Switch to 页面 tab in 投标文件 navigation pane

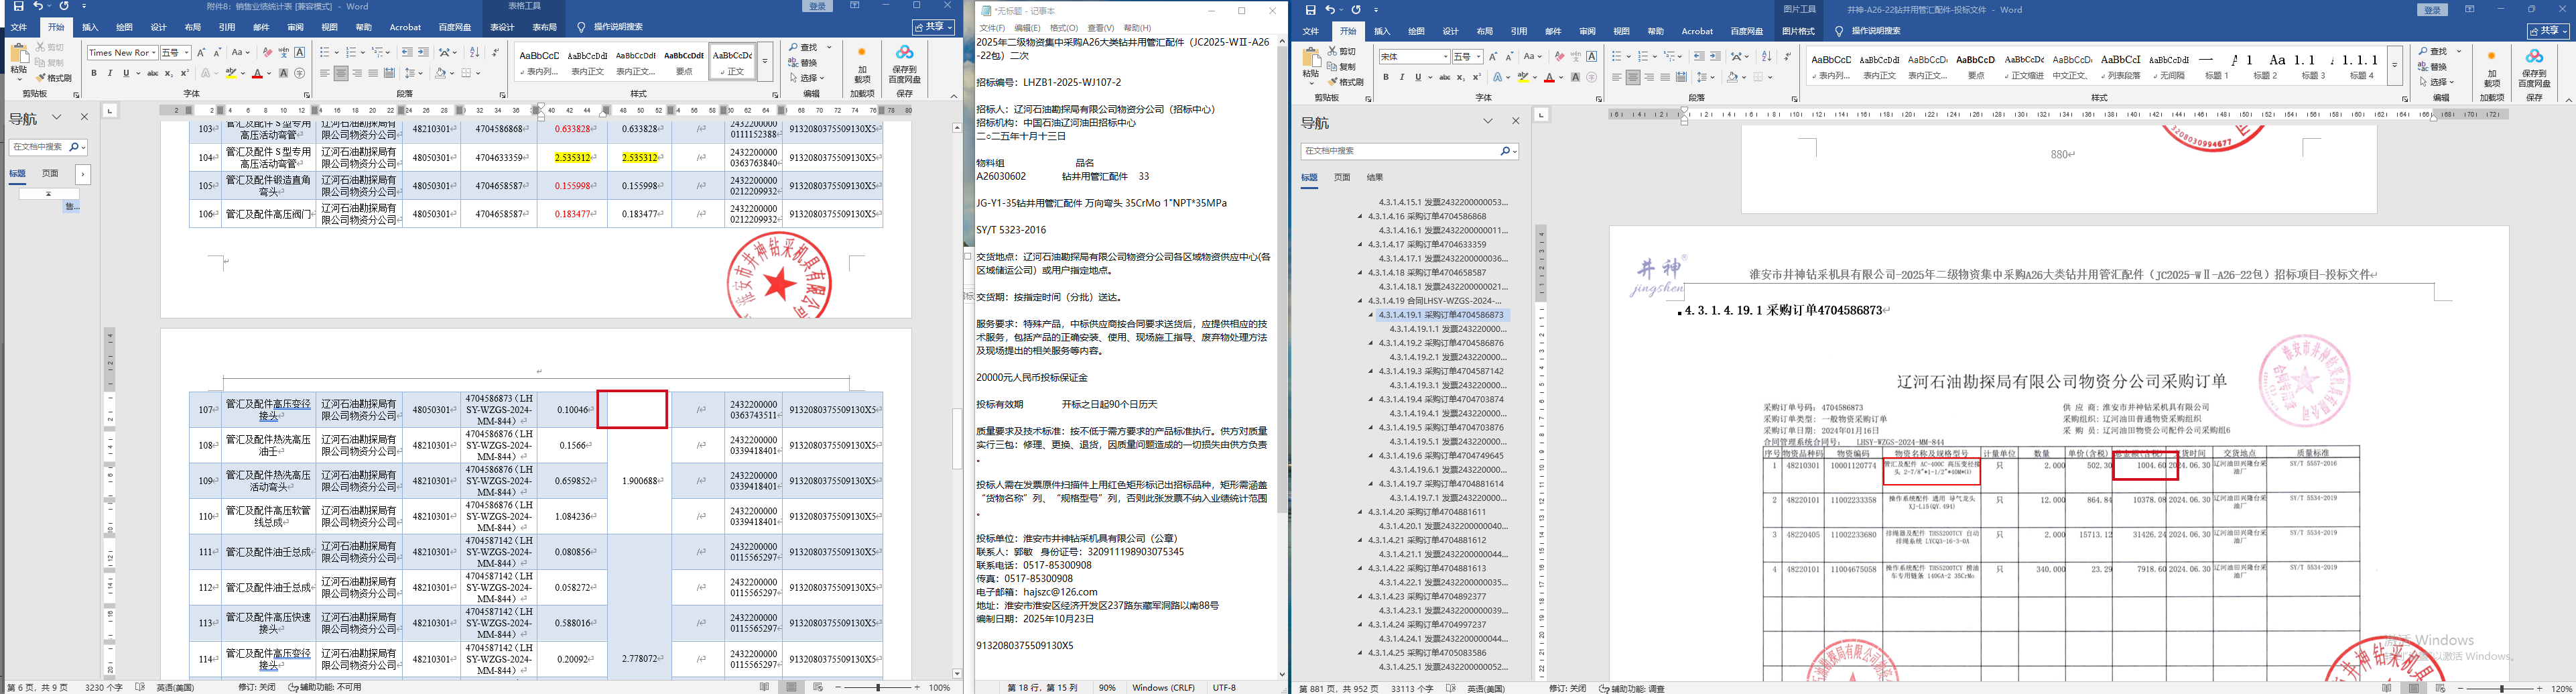(x=1342, y=177)
